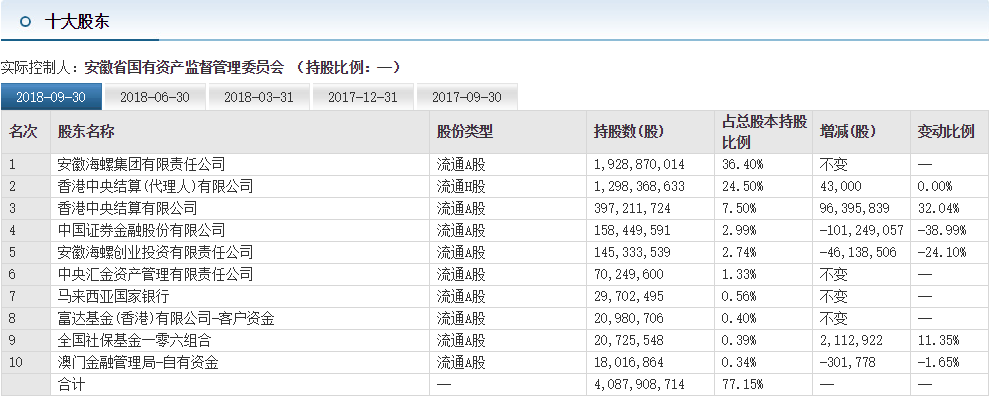Click the 增减(股) column header
Viewport: 993px width, 414px height.
click(847, 131)
